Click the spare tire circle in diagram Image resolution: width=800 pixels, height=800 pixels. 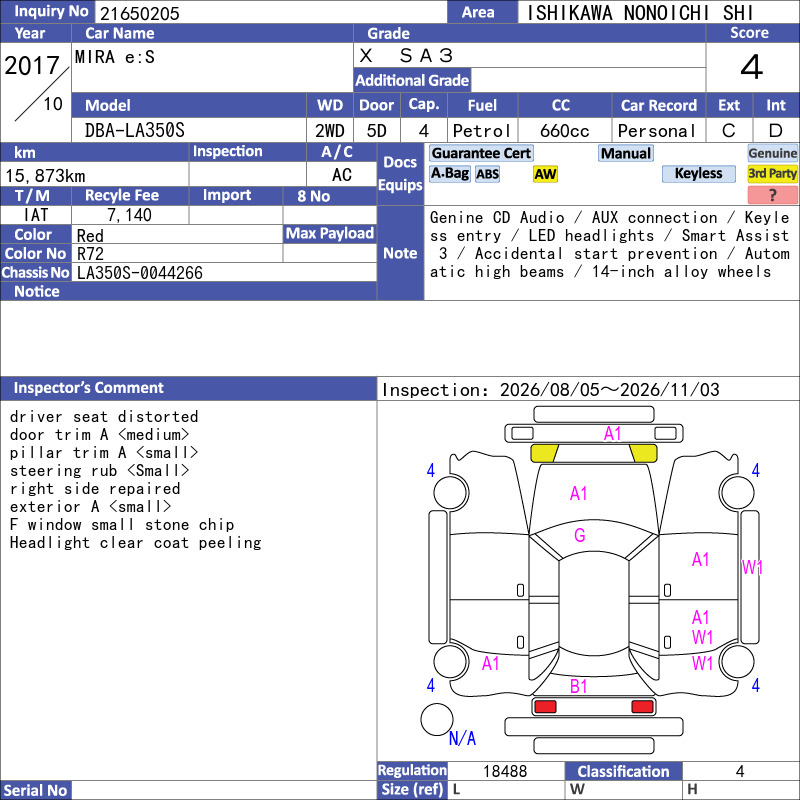click(x=437, y=719)
